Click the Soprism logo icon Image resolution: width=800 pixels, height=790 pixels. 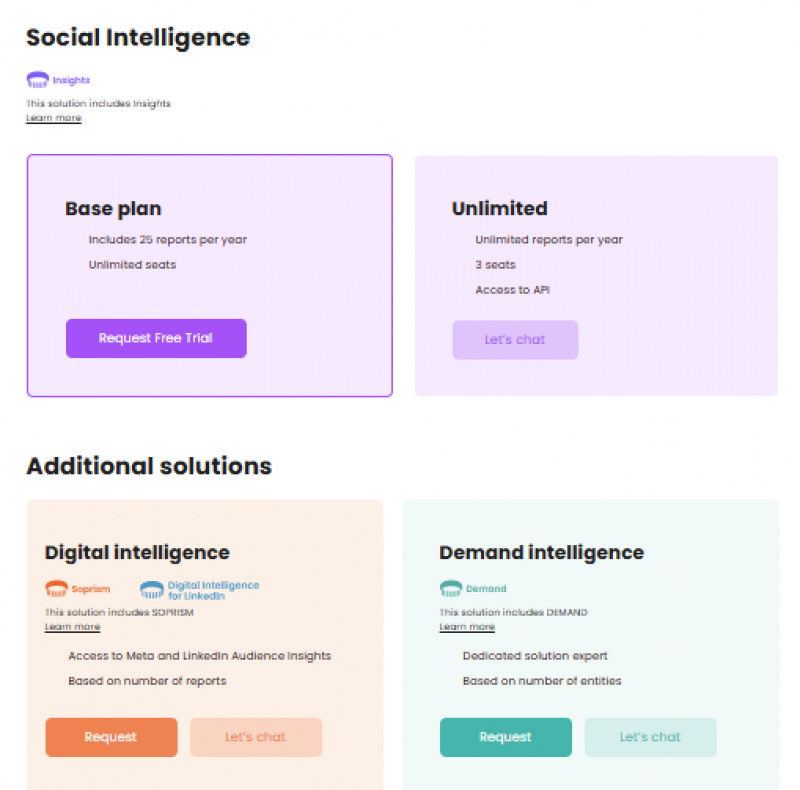(56, 589)
